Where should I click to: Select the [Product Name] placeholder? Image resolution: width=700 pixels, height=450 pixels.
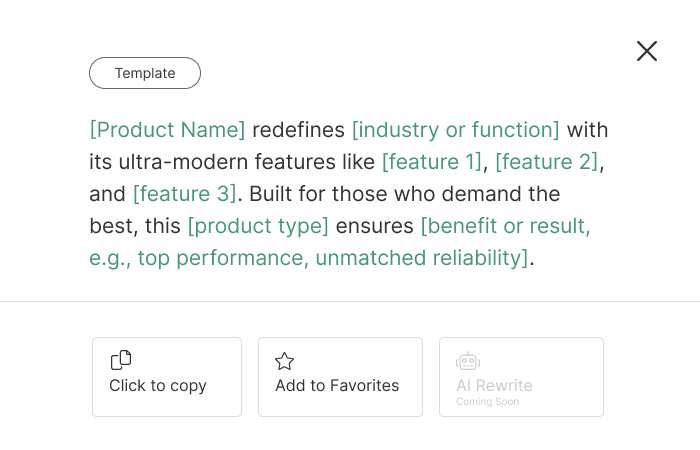pos(167,130)
